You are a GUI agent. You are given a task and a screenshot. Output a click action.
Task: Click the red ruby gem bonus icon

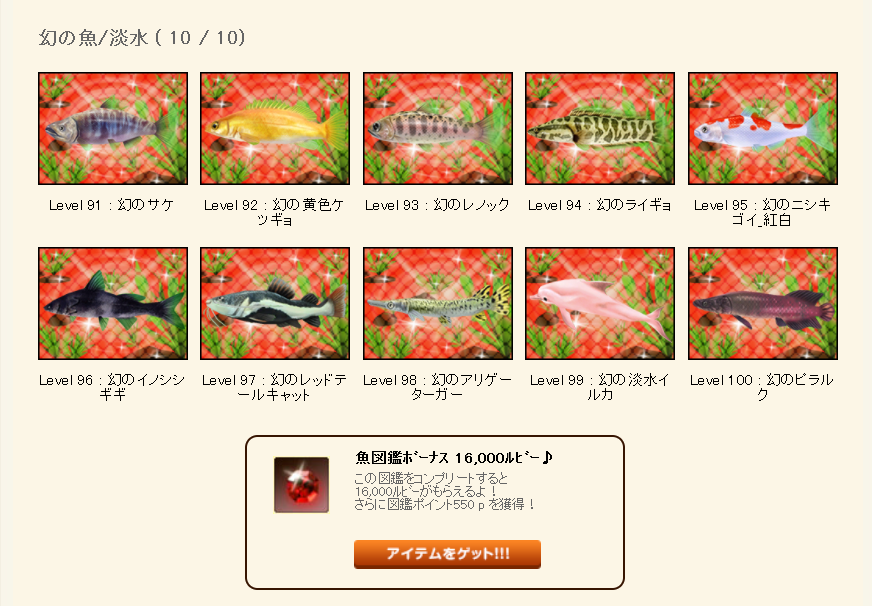click(x=301, y=485)
